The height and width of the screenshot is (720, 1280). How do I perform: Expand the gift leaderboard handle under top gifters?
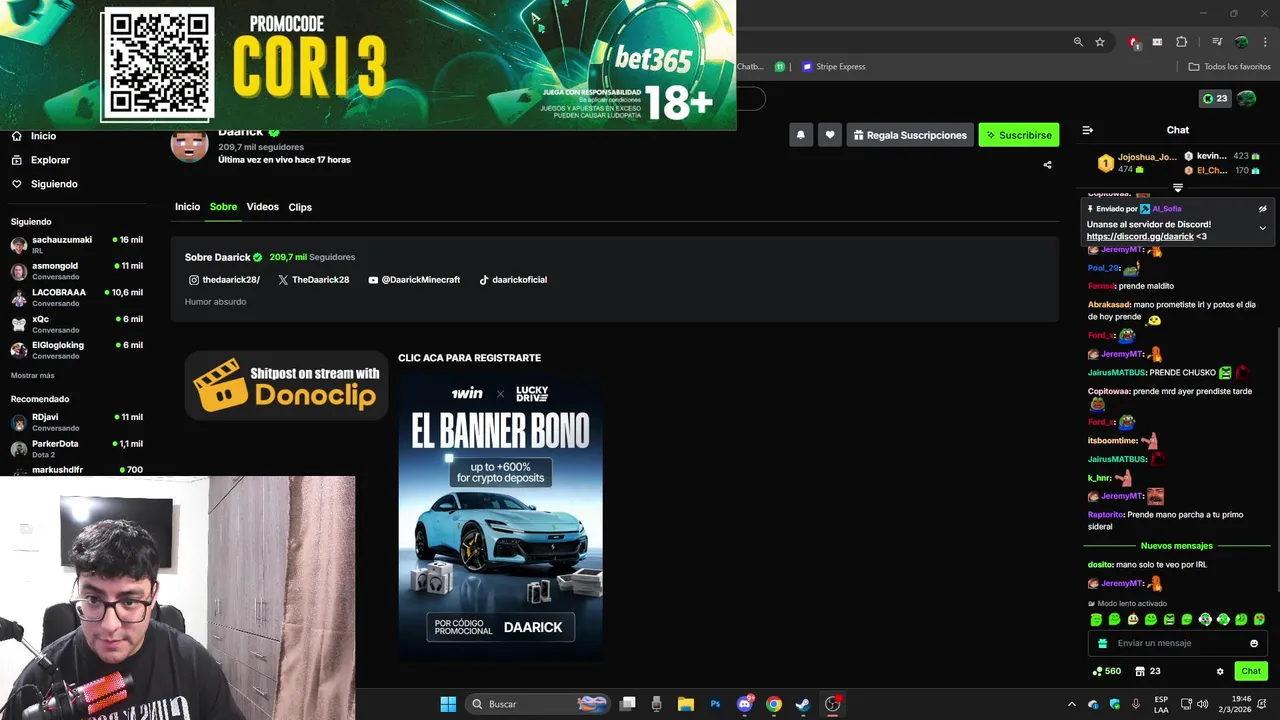[x=1178, y=188]
